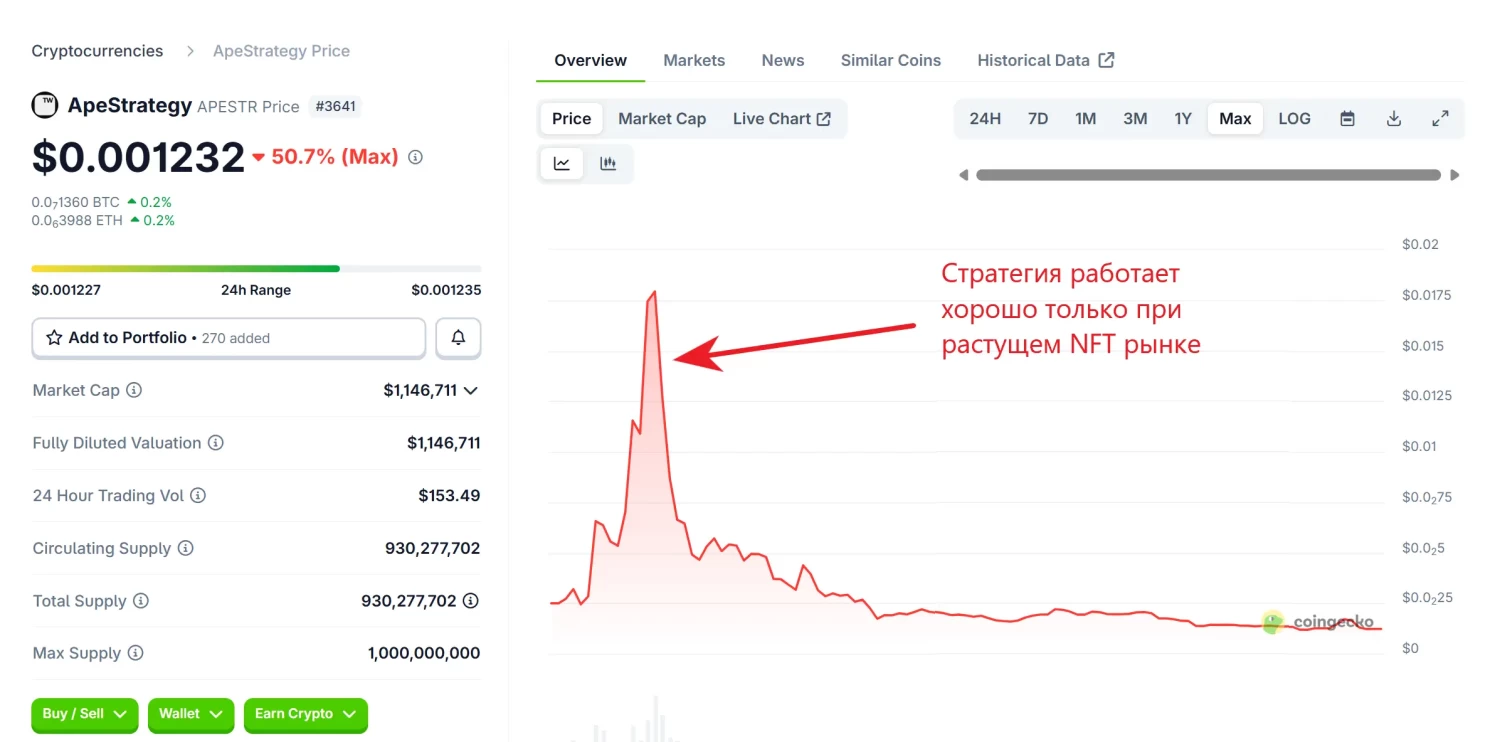This screenshot has height=742, width=1500.
Task: Select the 24H time range
Action: [985, 119]
